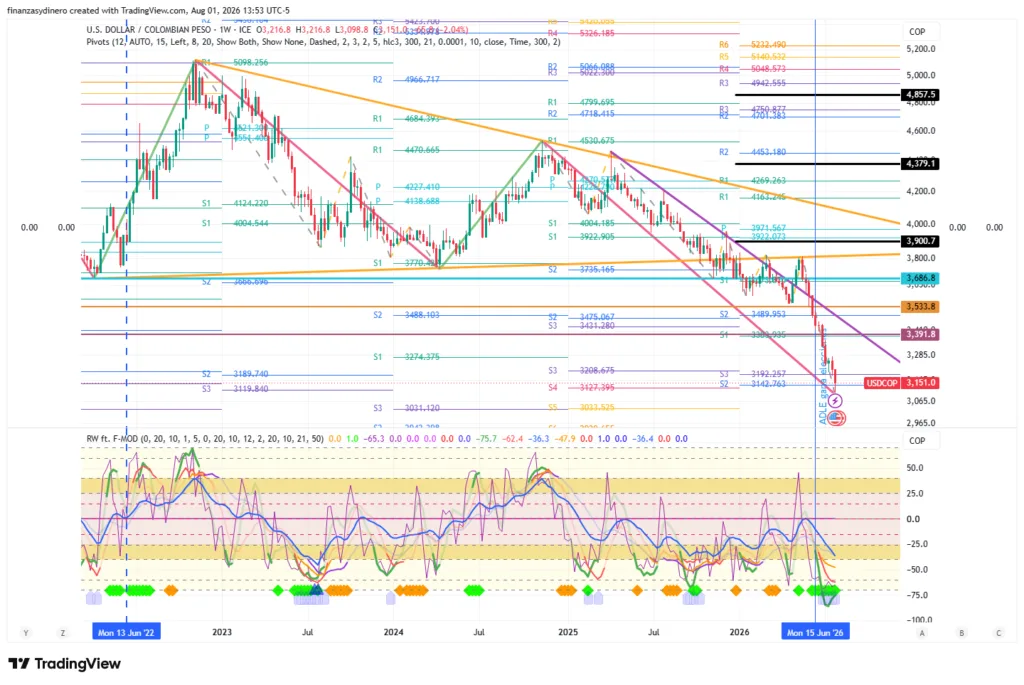
Task: Click the S2 3488.103 pivot label
Action: pos(406,315)
